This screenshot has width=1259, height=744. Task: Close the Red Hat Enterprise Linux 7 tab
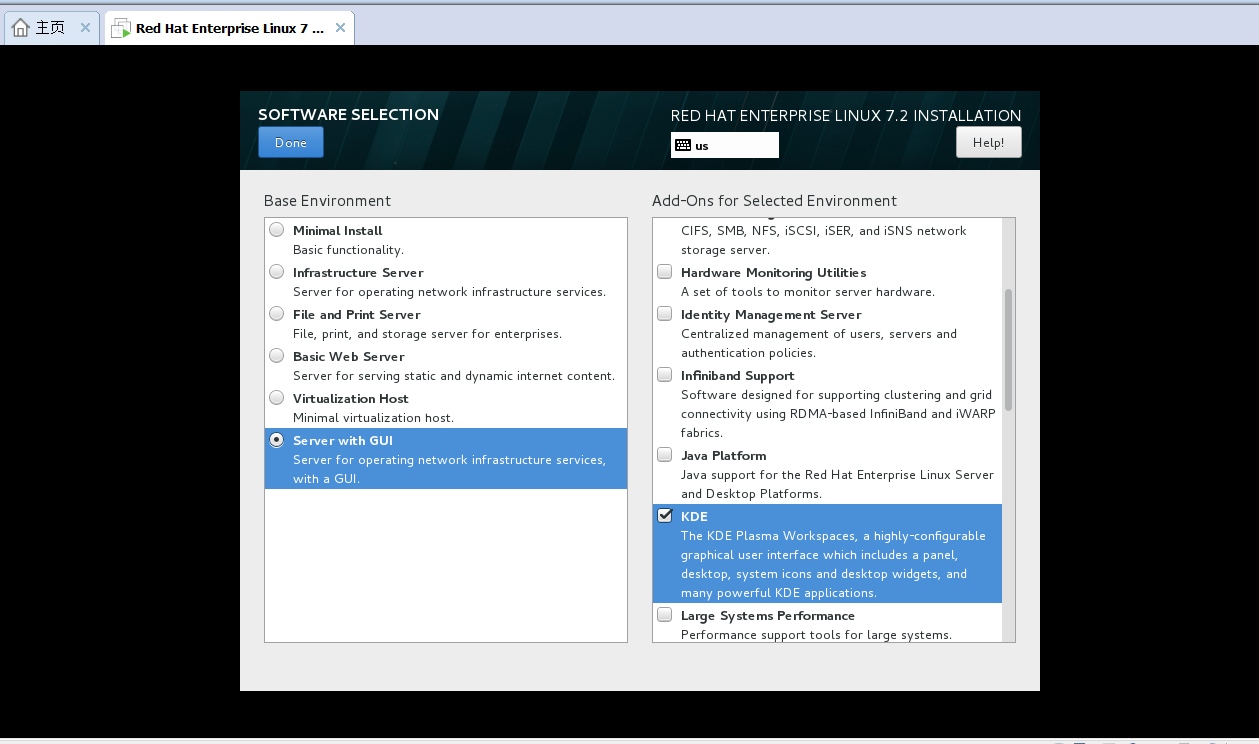[340, 28]
